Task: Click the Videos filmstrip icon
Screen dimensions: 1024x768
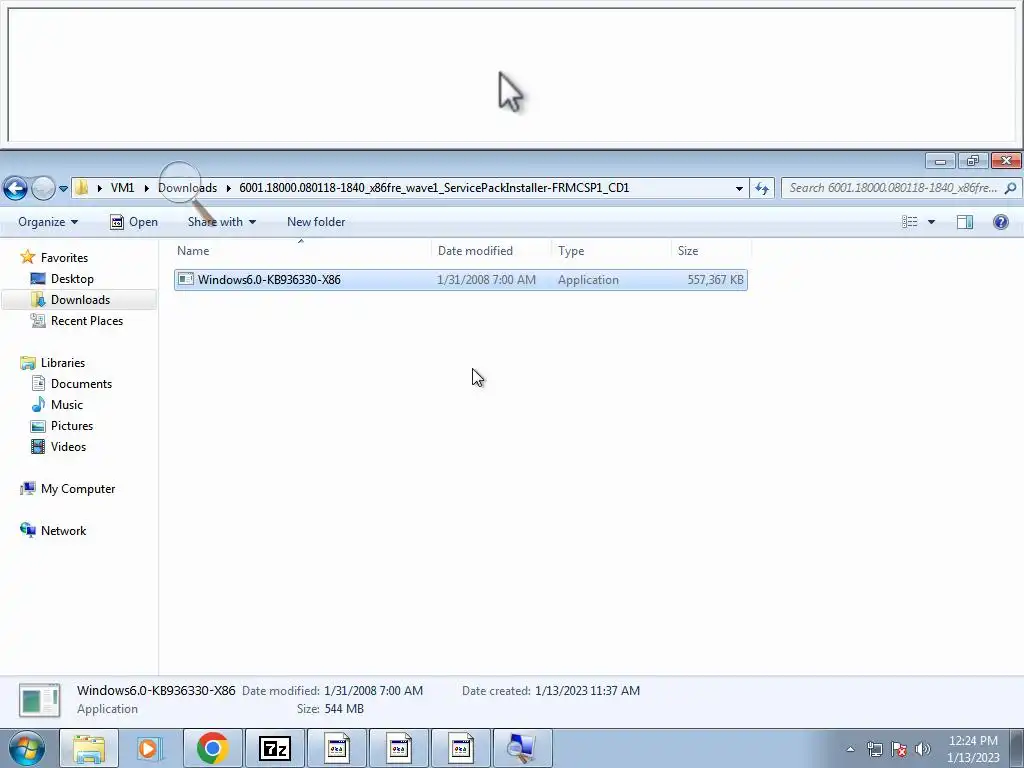Action: tap(39, 447)
